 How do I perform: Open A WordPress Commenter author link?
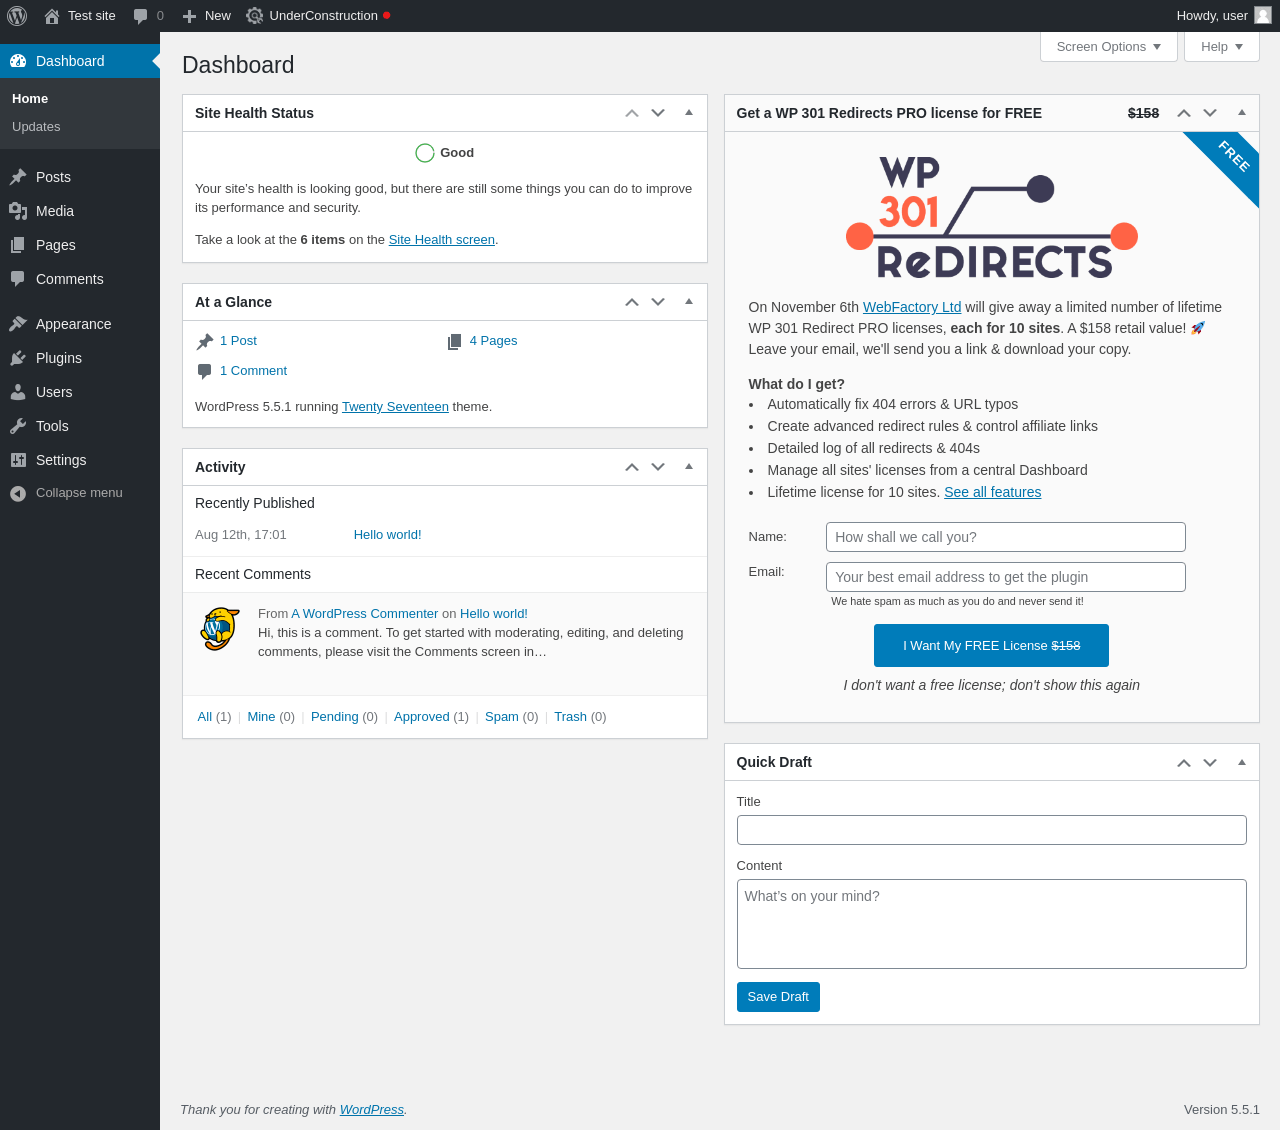tap(365, 614)
